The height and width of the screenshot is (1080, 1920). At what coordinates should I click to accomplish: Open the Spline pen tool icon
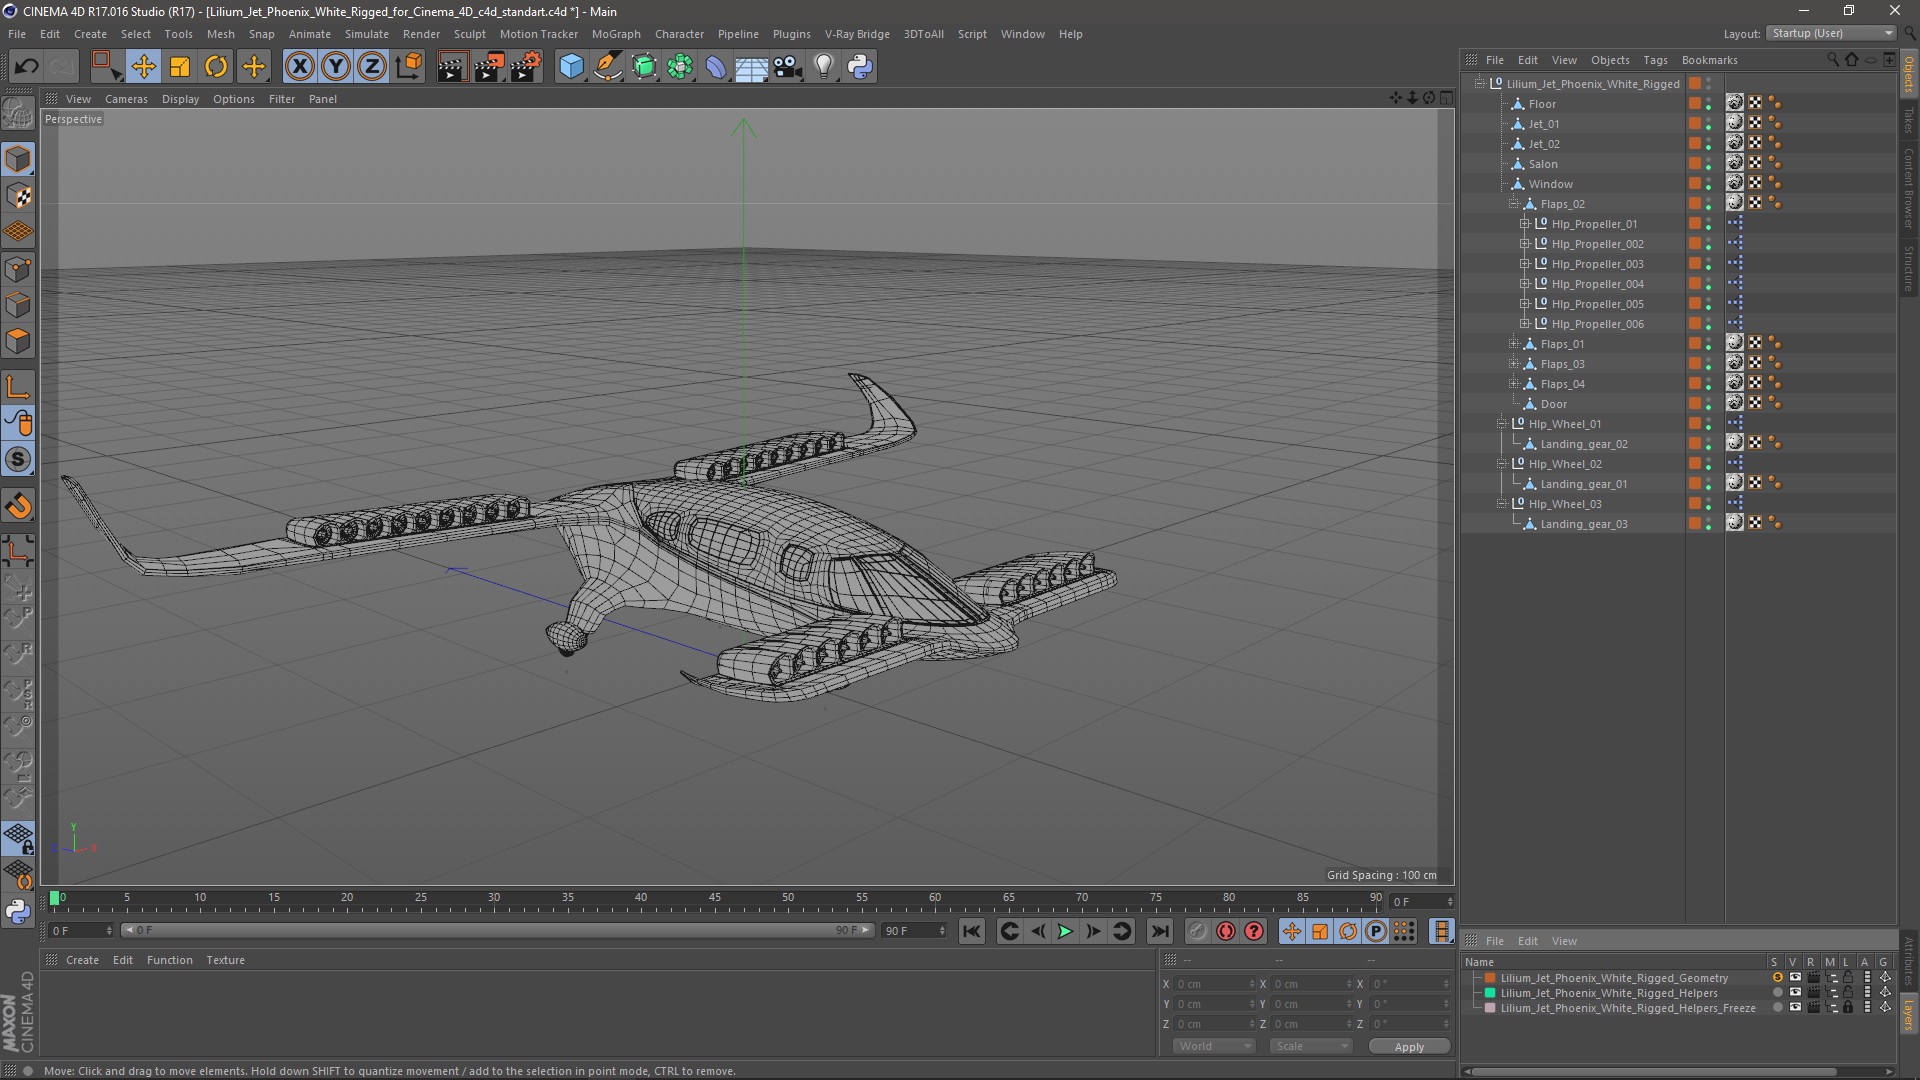click(607, 67)
